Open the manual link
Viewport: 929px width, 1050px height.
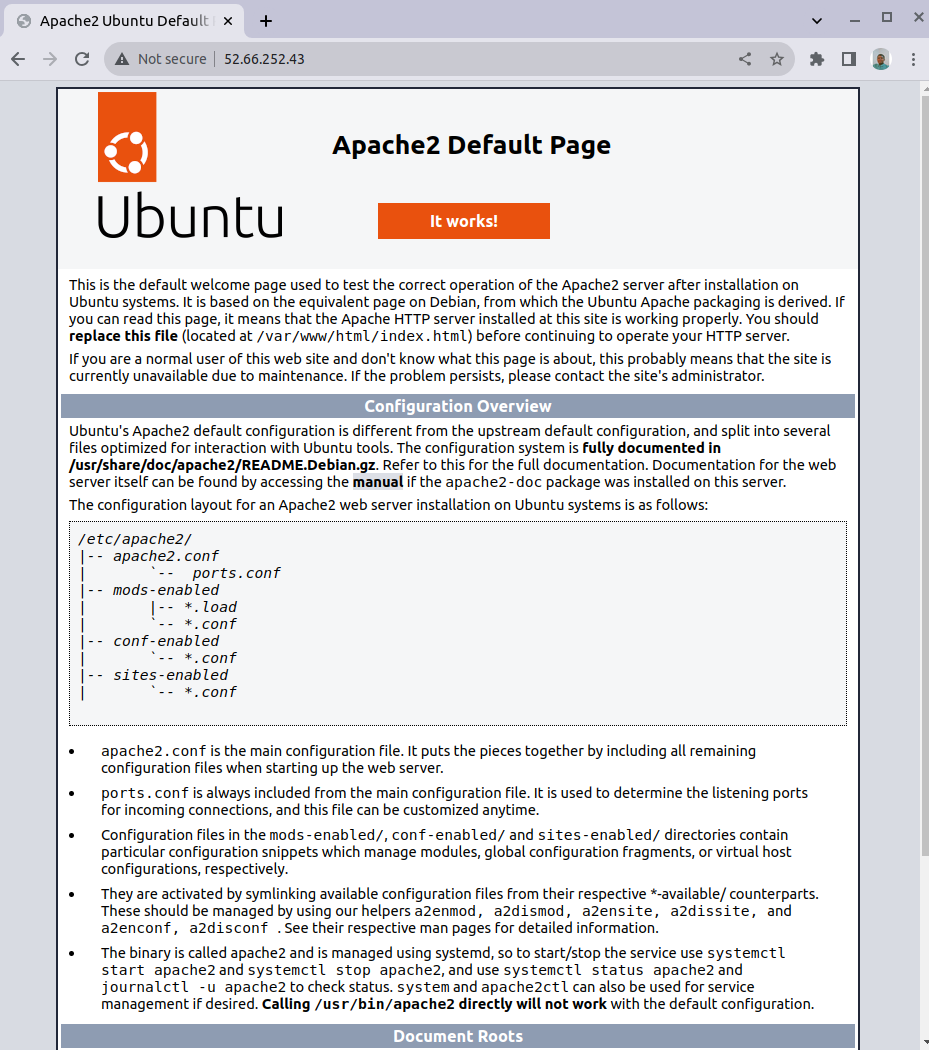click(378, 482)
